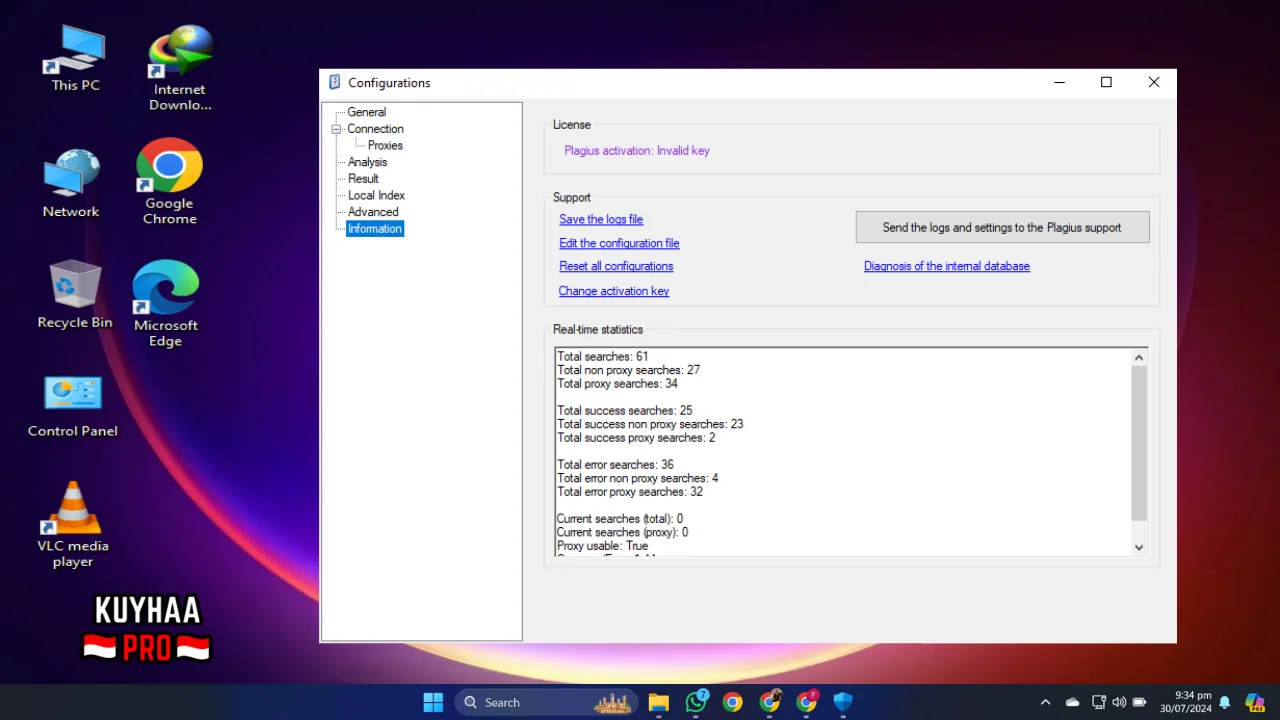Screen dimensions: 1280x720
Task: Click the Configurations window title icon
Action: [335, 82]
